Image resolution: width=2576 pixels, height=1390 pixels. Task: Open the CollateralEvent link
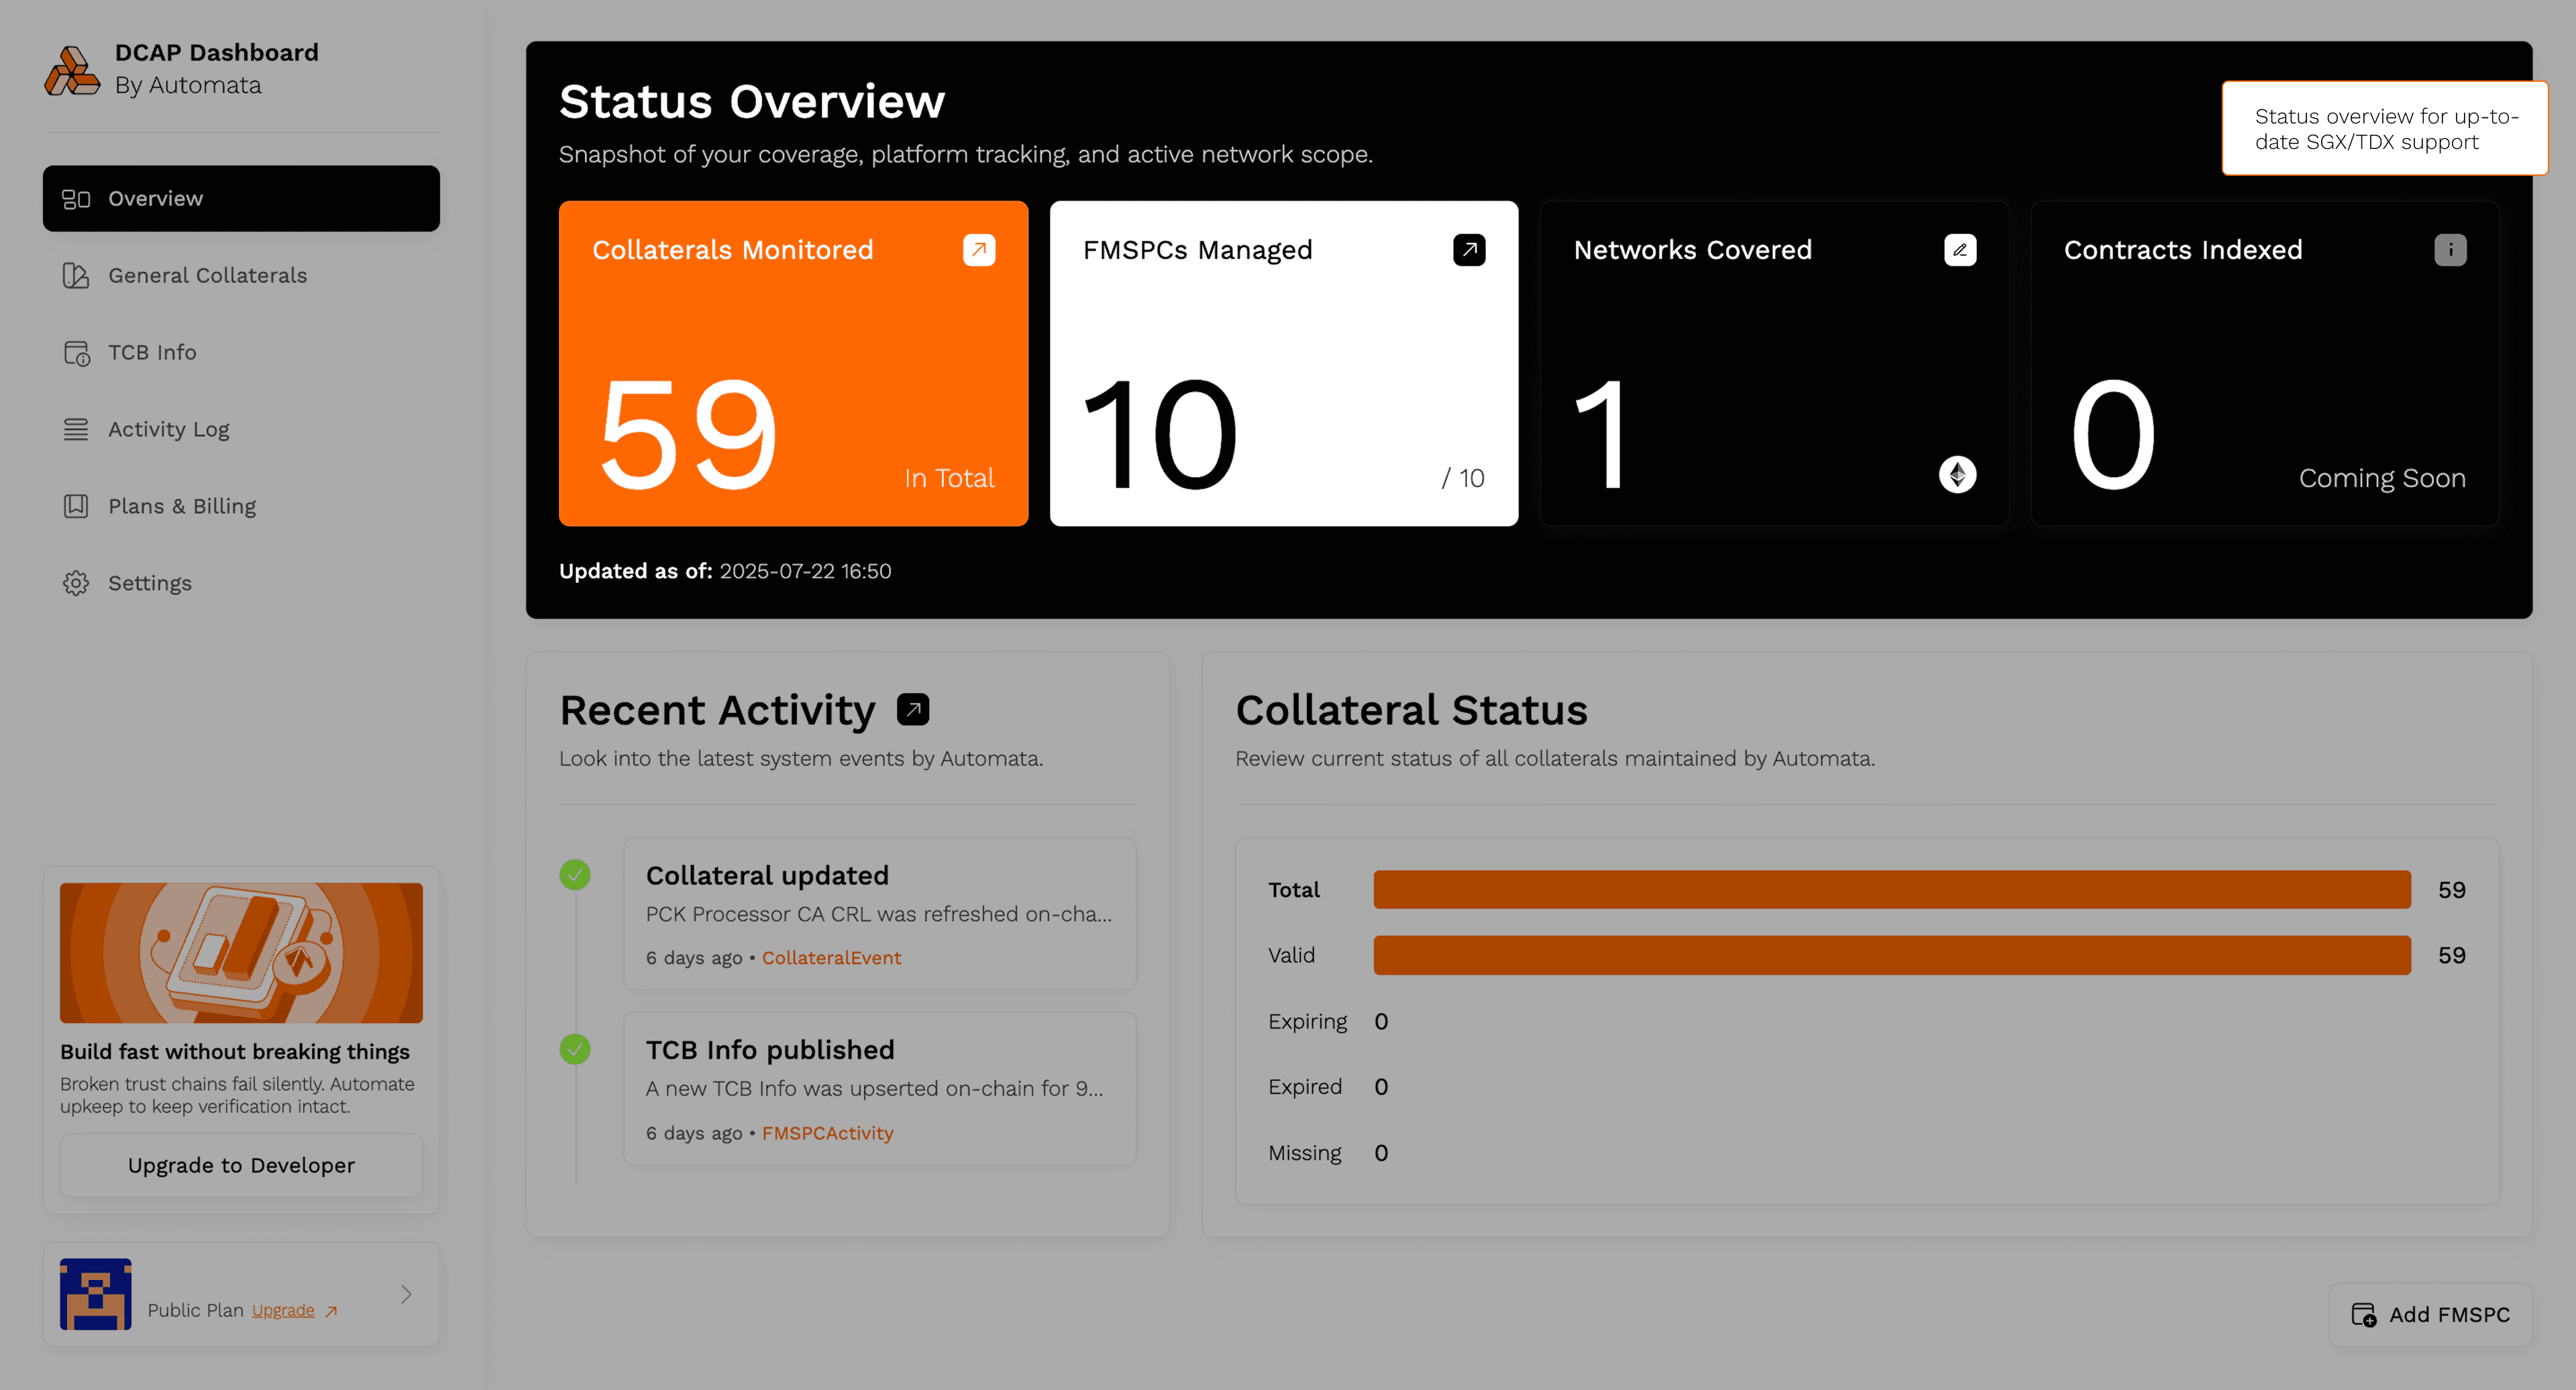[831, 957]
